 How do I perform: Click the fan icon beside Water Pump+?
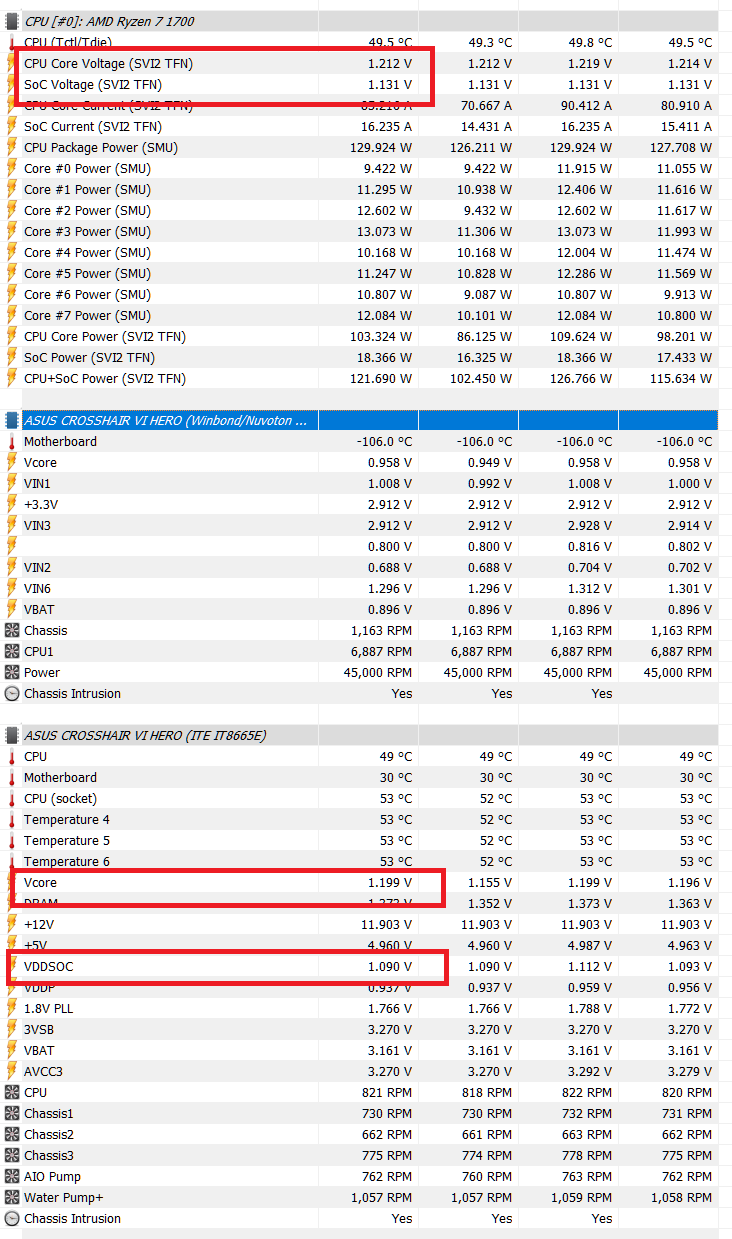[x=12, y=1197]
